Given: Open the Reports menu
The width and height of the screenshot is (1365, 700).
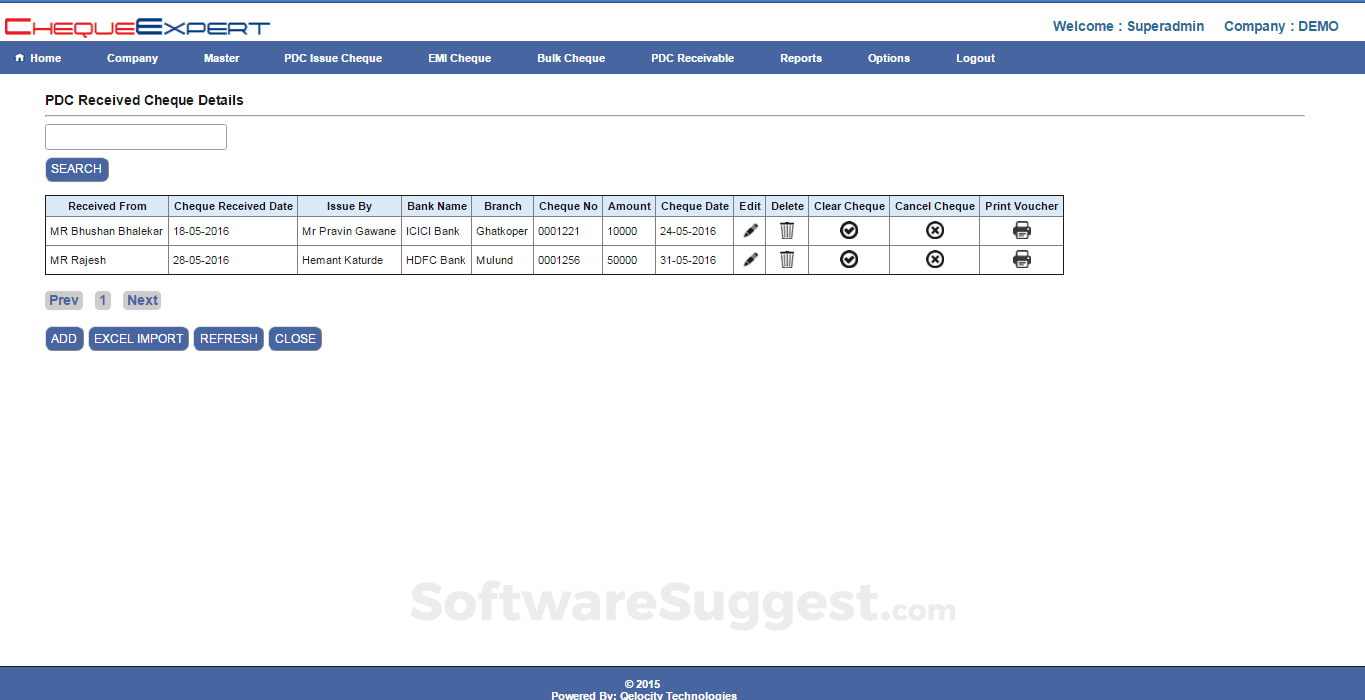Looking at the screenshot, I should click(800, 57).
